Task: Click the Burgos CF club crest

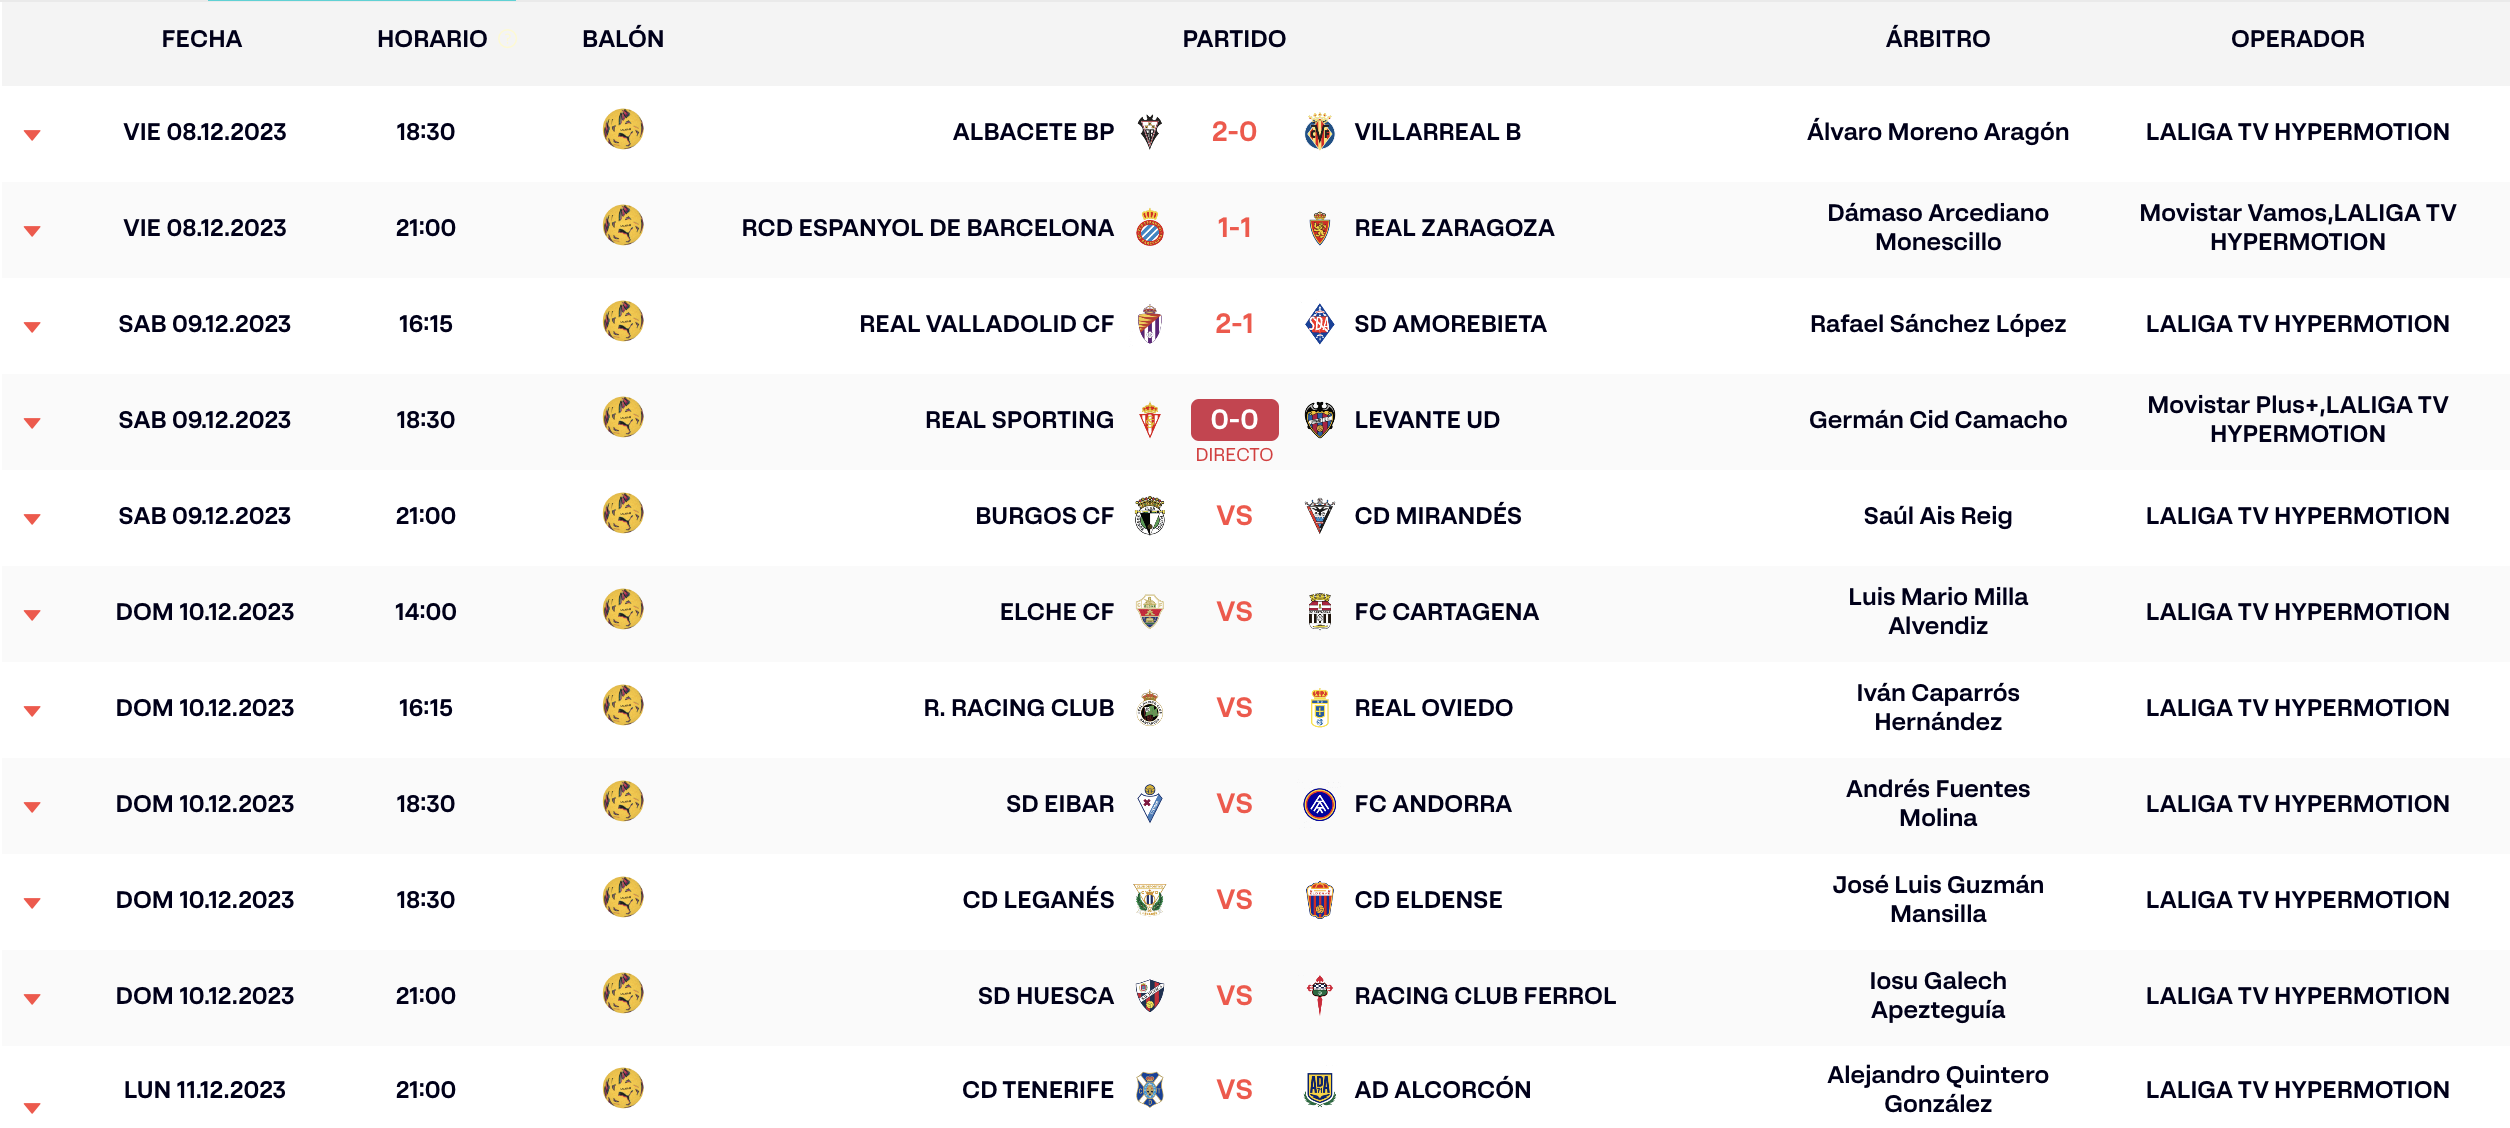Action: coord(1150,516)
